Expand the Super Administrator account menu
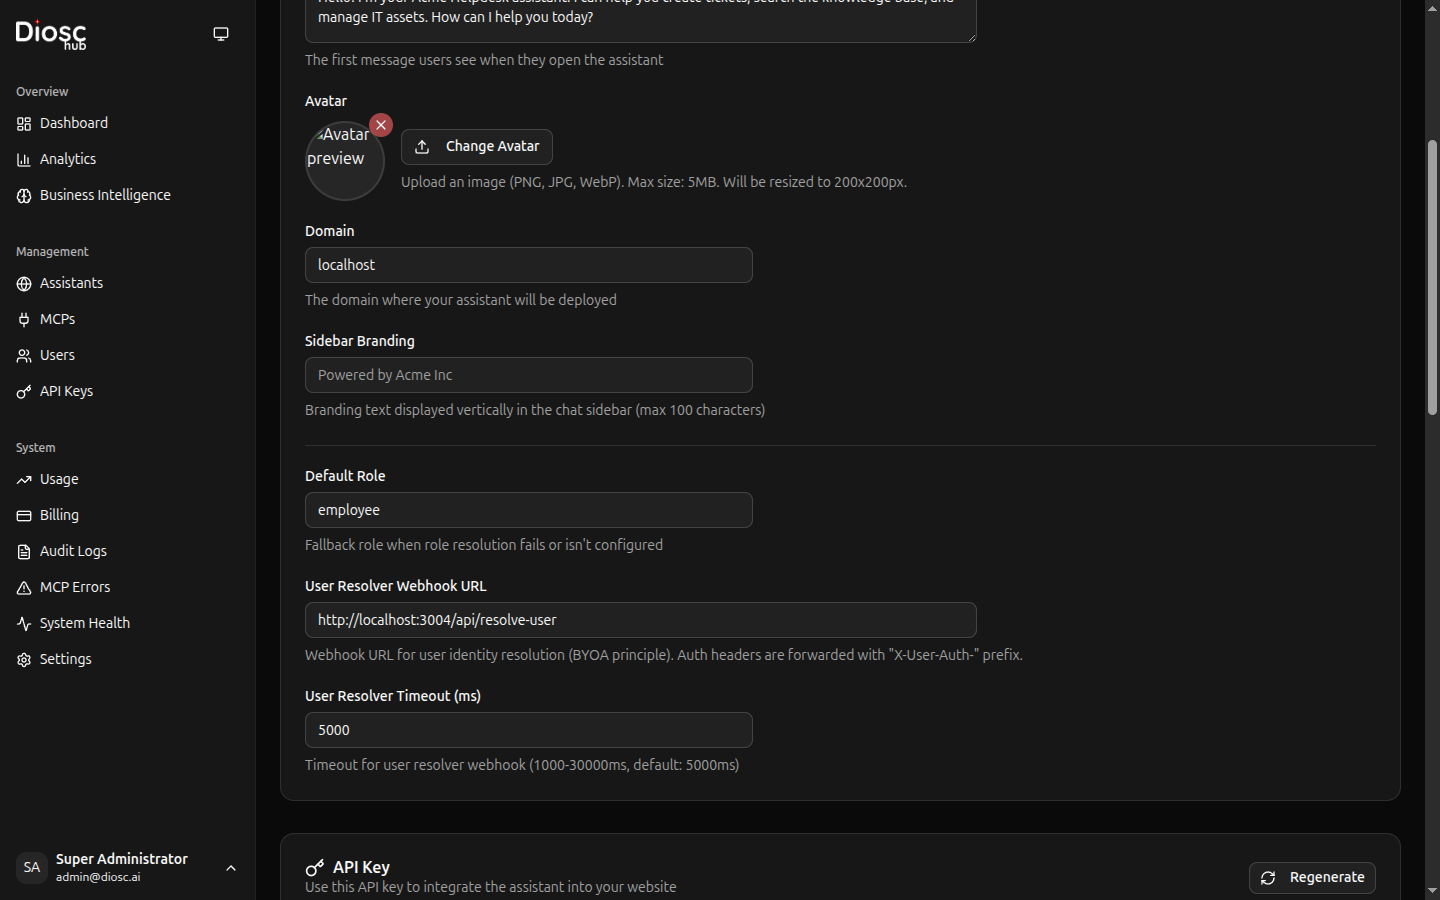Viewport: 1440px width, 900px height. click(231, 868)
